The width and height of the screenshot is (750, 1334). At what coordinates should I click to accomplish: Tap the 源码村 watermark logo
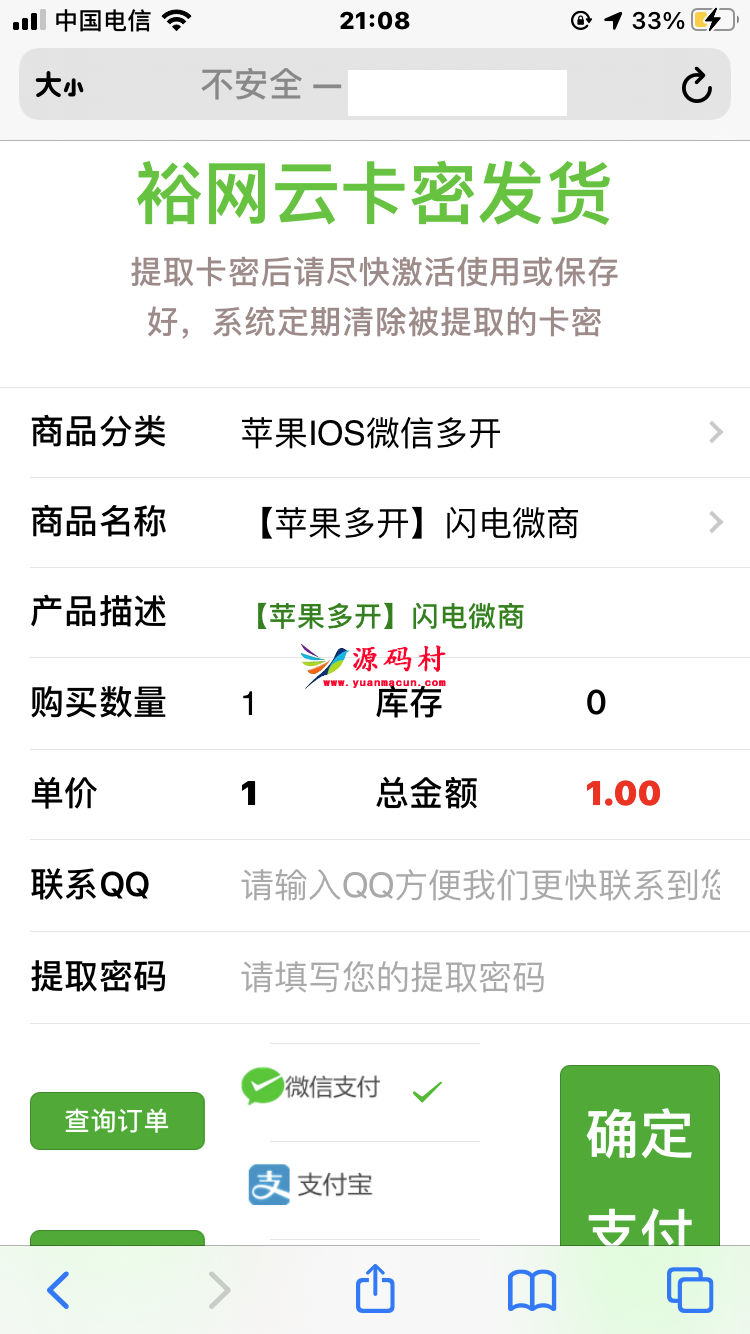373,664
